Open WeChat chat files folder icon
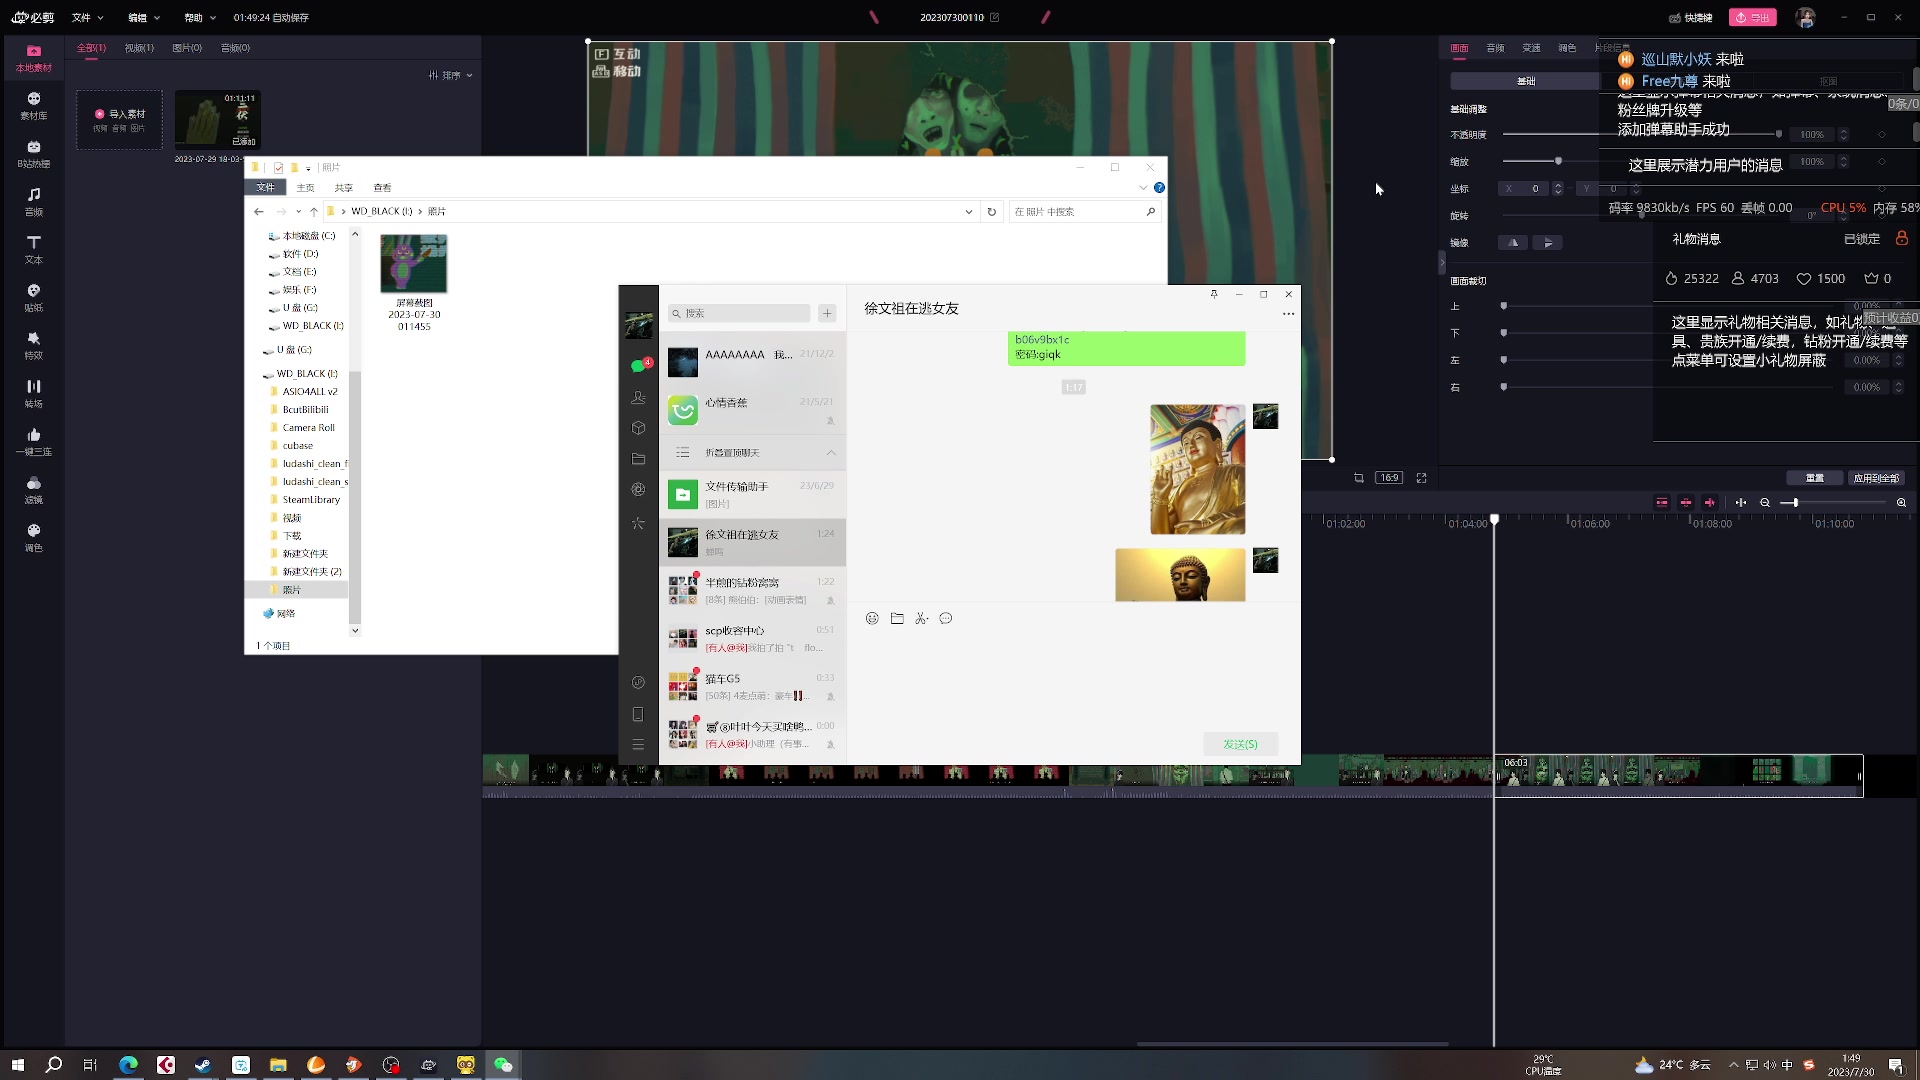The height and width of the screenshot is (1080, 1920). click(638, 459)
